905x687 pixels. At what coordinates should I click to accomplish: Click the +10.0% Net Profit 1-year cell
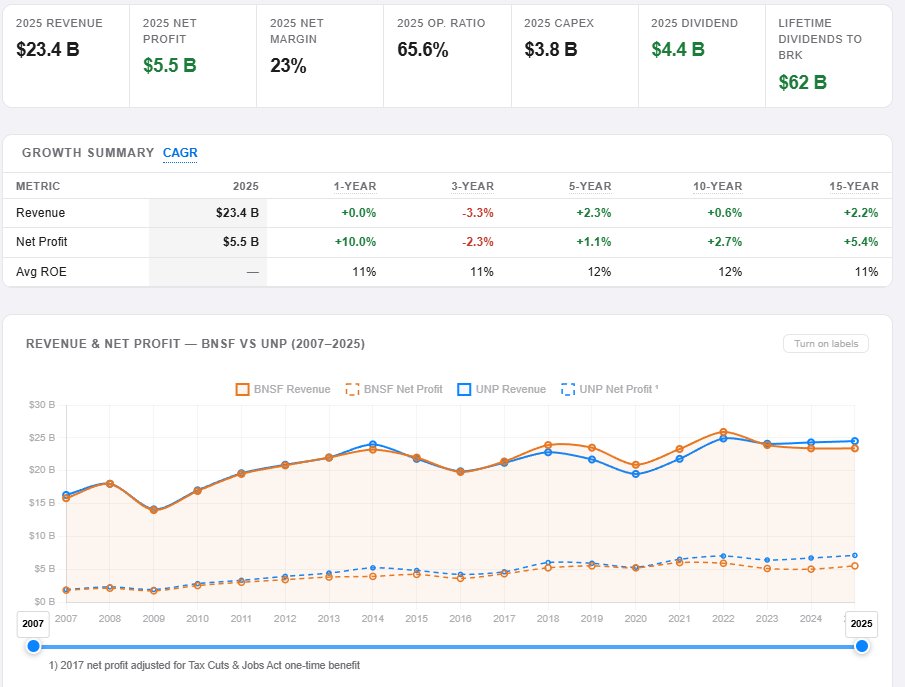point(355,242)
